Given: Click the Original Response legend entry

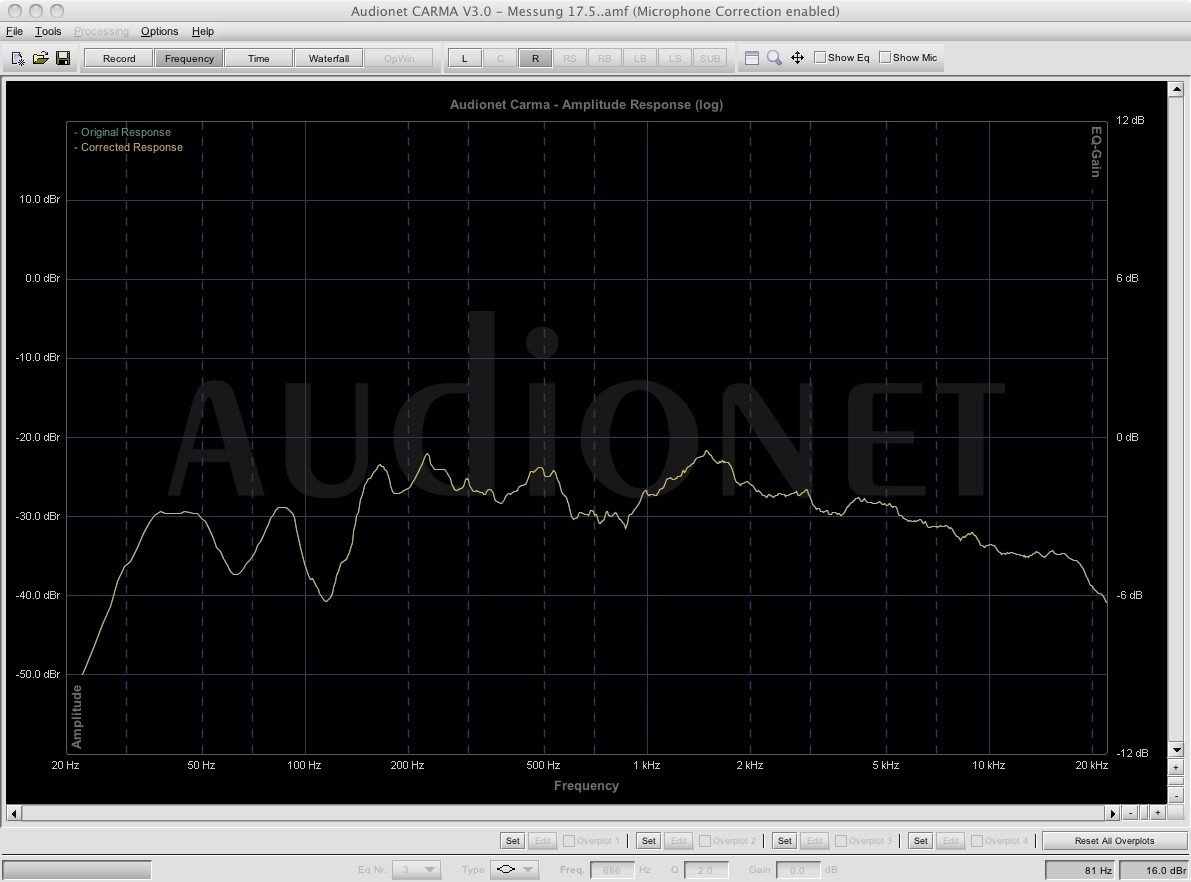Looking at the screenshot, I should 122,132.
